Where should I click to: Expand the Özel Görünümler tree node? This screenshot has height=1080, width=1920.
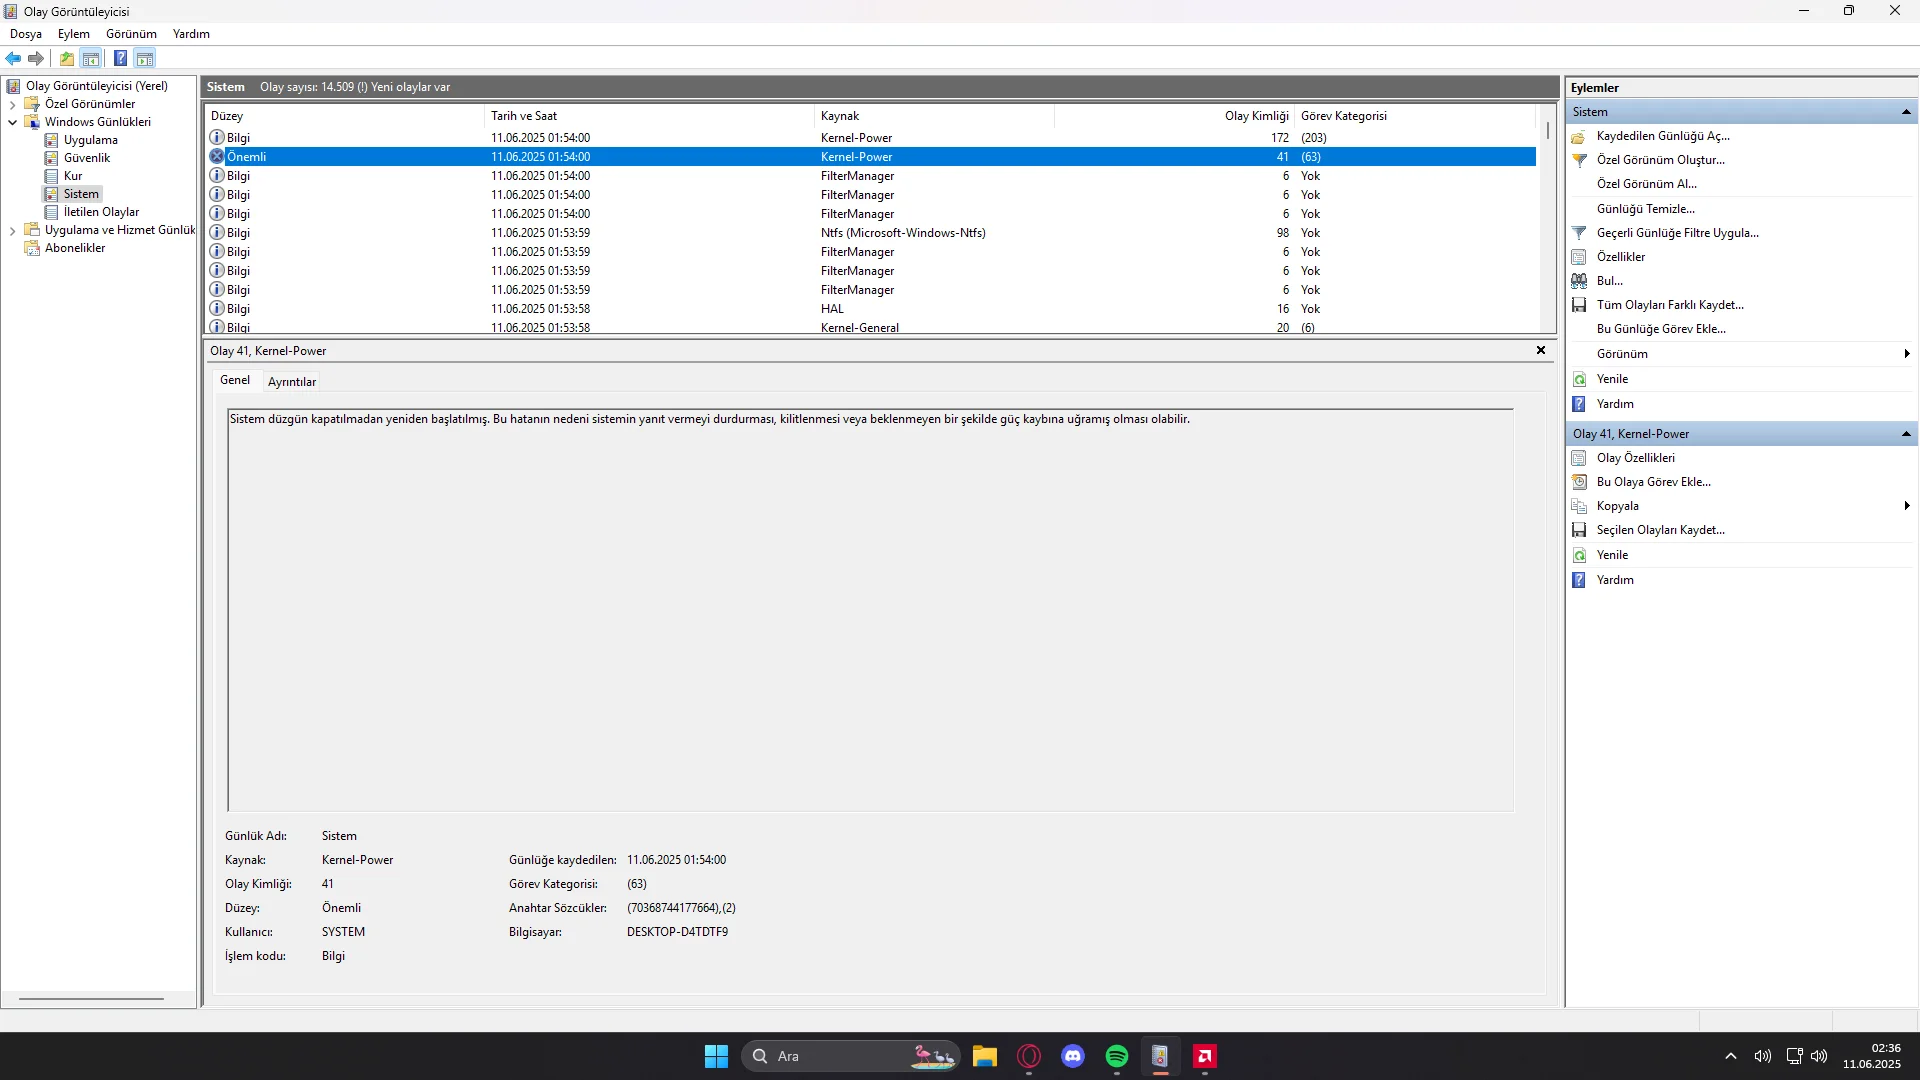(12, 104)
